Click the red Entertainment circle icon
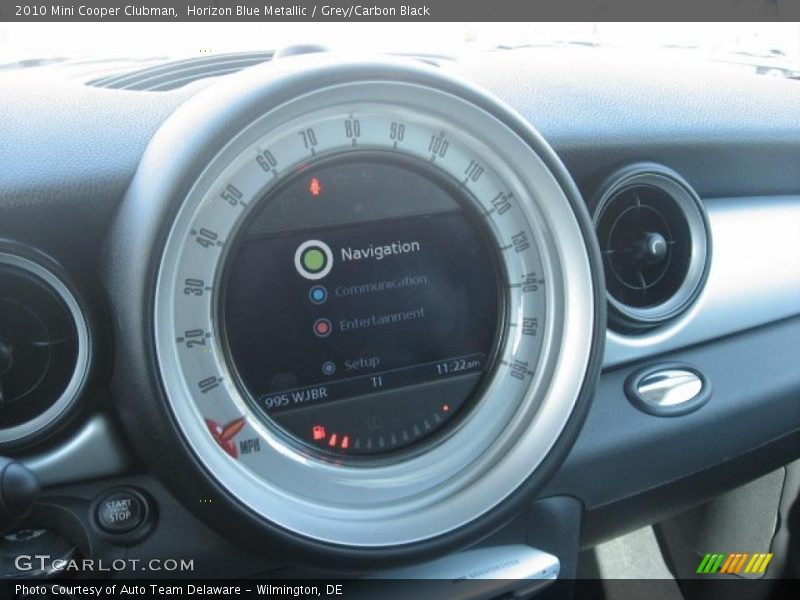Image resolution: width=800 pixels, height=600 pixels. pyautogui.click(x=322, y=327)
